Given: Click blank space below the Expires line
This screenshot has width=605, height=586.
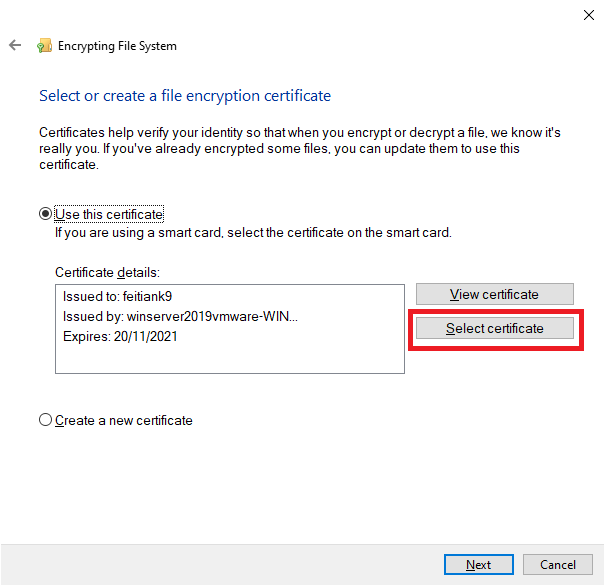Looking at the screenshot, I should click(x=230, y=359).
